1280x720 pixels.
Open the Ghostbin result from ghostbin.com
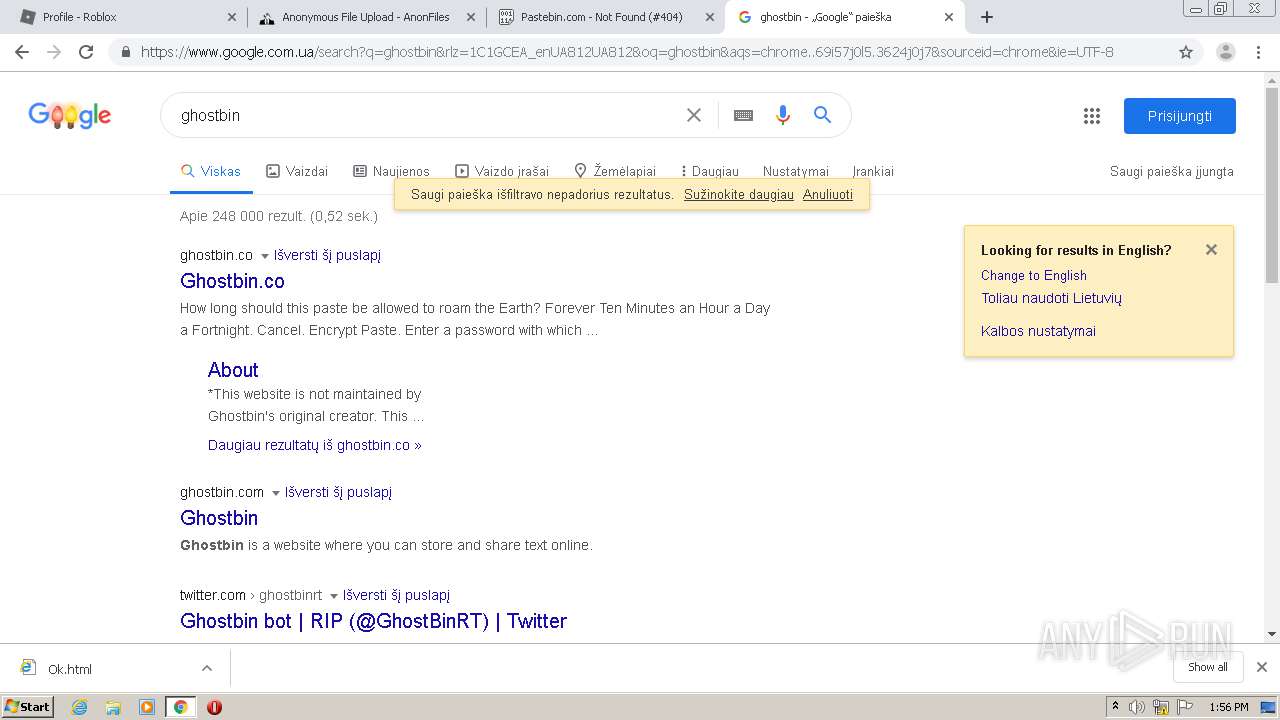click(x=219, y=518)
